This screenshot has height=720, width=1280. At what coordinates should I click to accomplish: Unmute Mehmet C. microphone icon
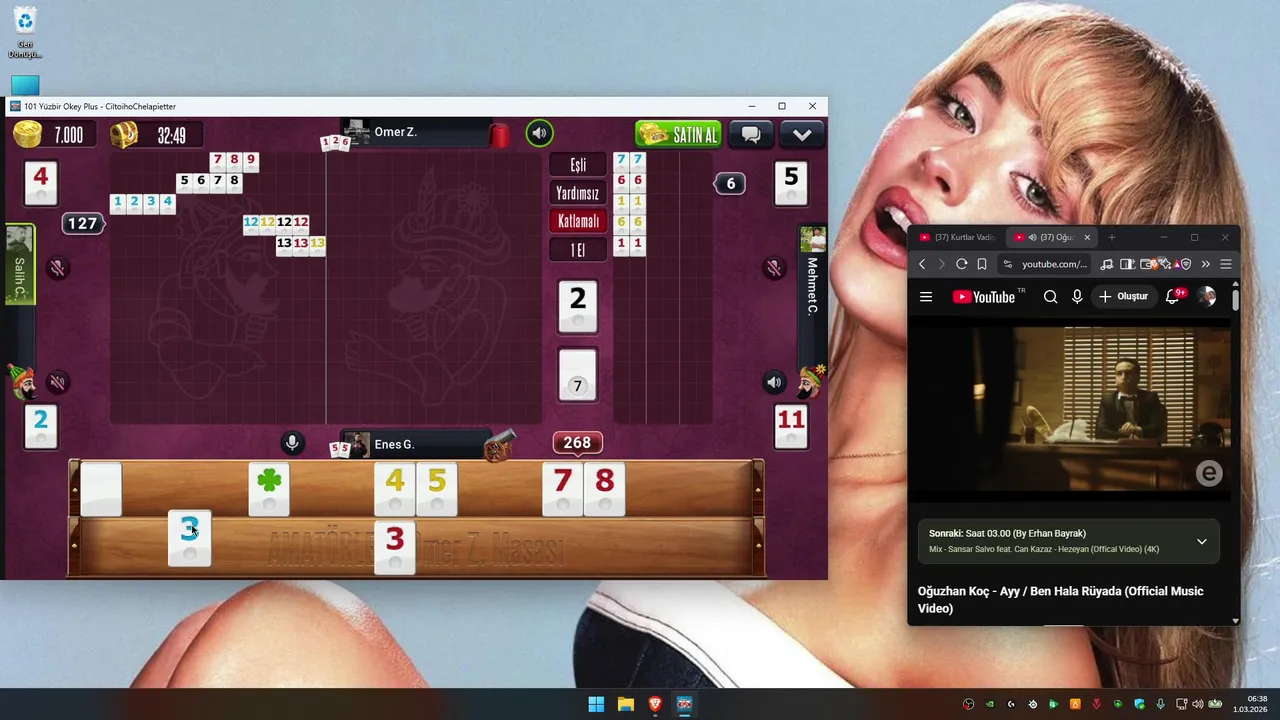click(x=774, y=268)
